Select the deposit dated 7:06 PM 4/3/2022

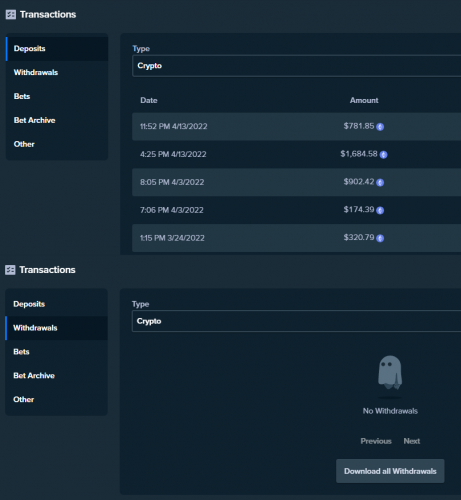click(x=297, y=210)
